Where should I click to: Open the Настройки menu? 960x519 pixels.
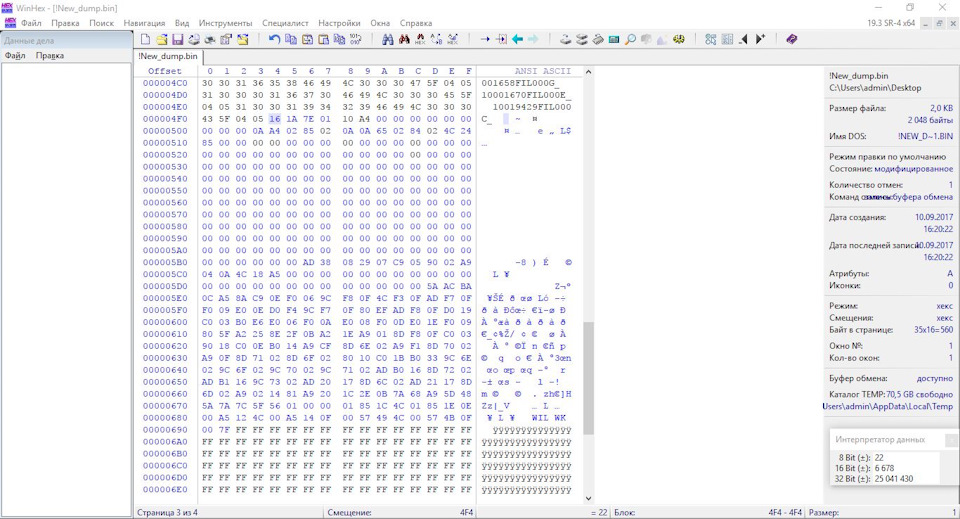click(339, 23)
